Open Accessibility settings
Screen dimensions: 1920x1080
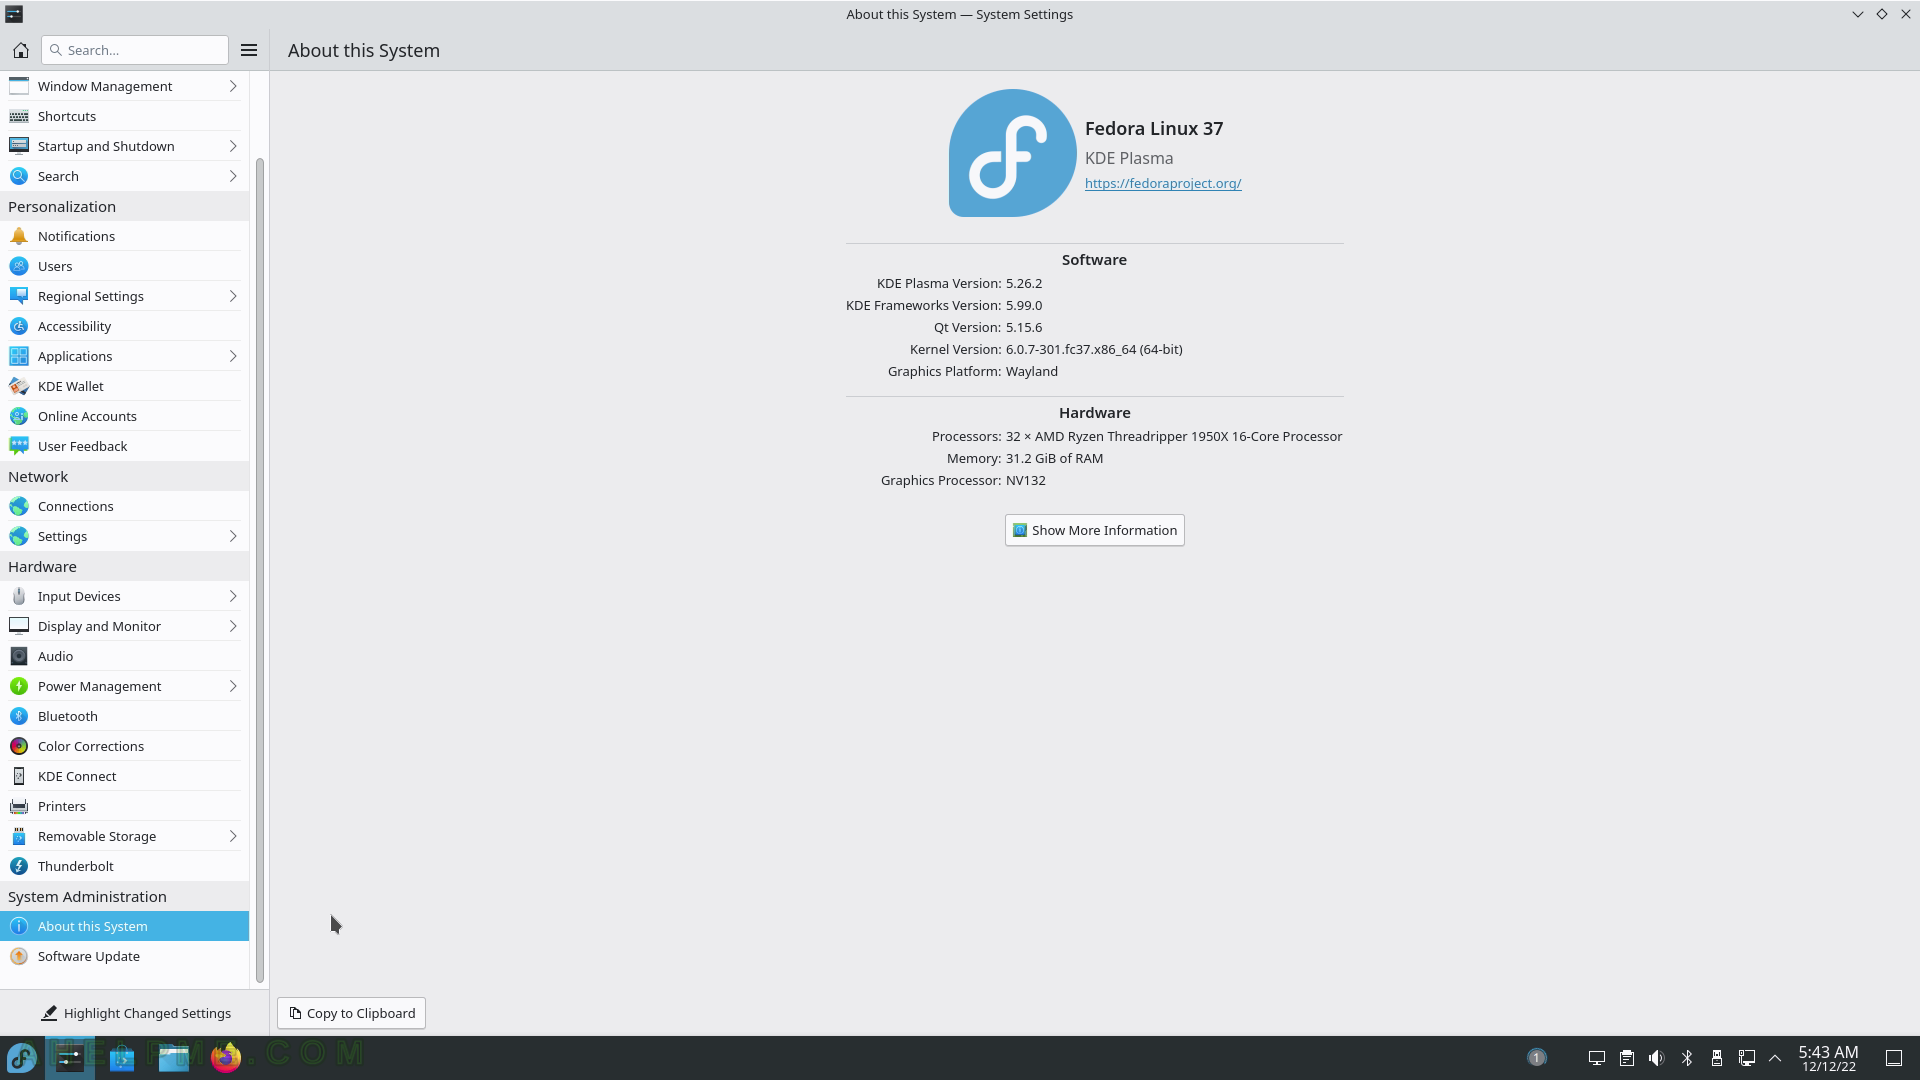click(124, 326)
